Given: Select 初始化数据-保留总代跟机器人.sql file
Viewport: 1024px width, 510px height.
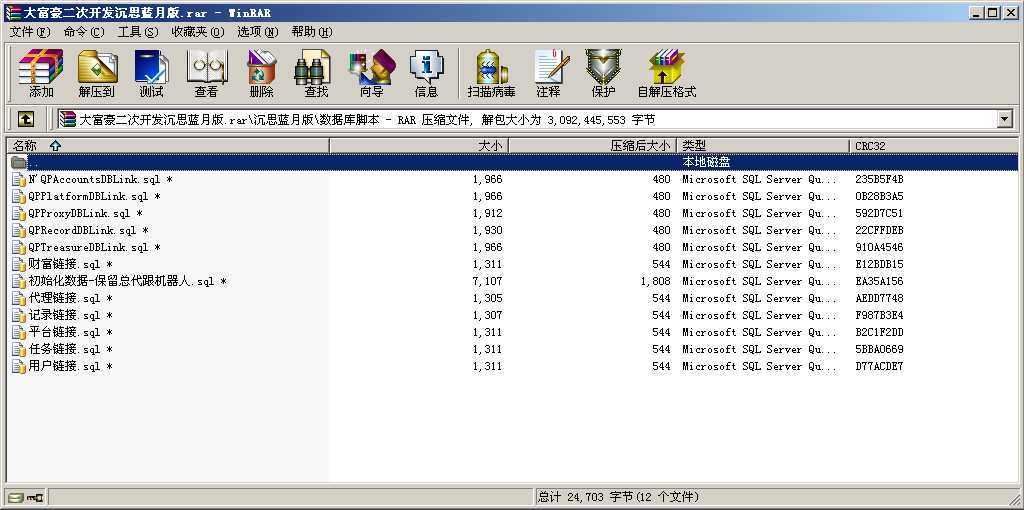Looking at the screenshot, I should click(127, 281).
